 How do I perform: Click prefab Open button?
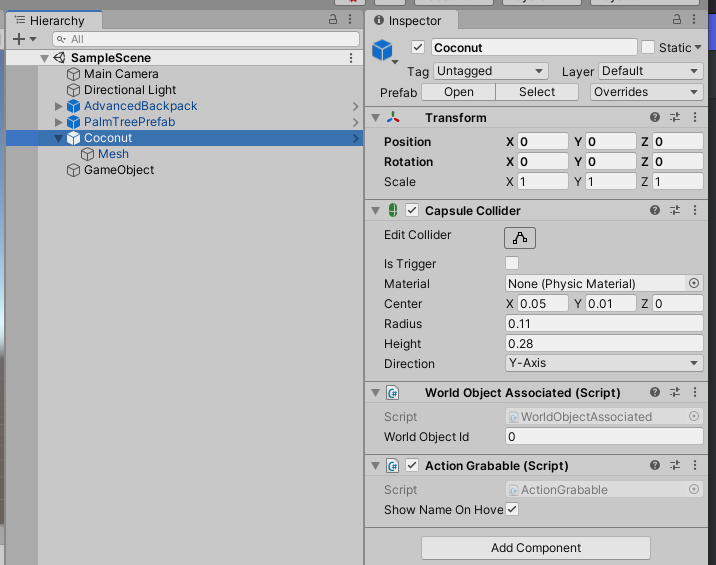458,92
